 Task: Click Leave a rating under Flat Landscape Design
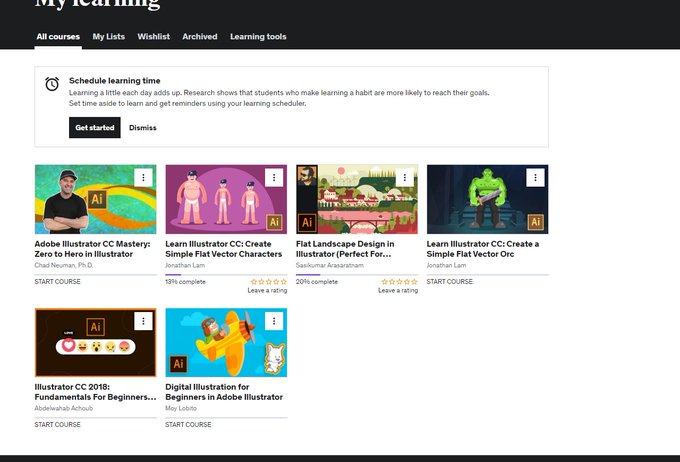[x=398, y=290]
